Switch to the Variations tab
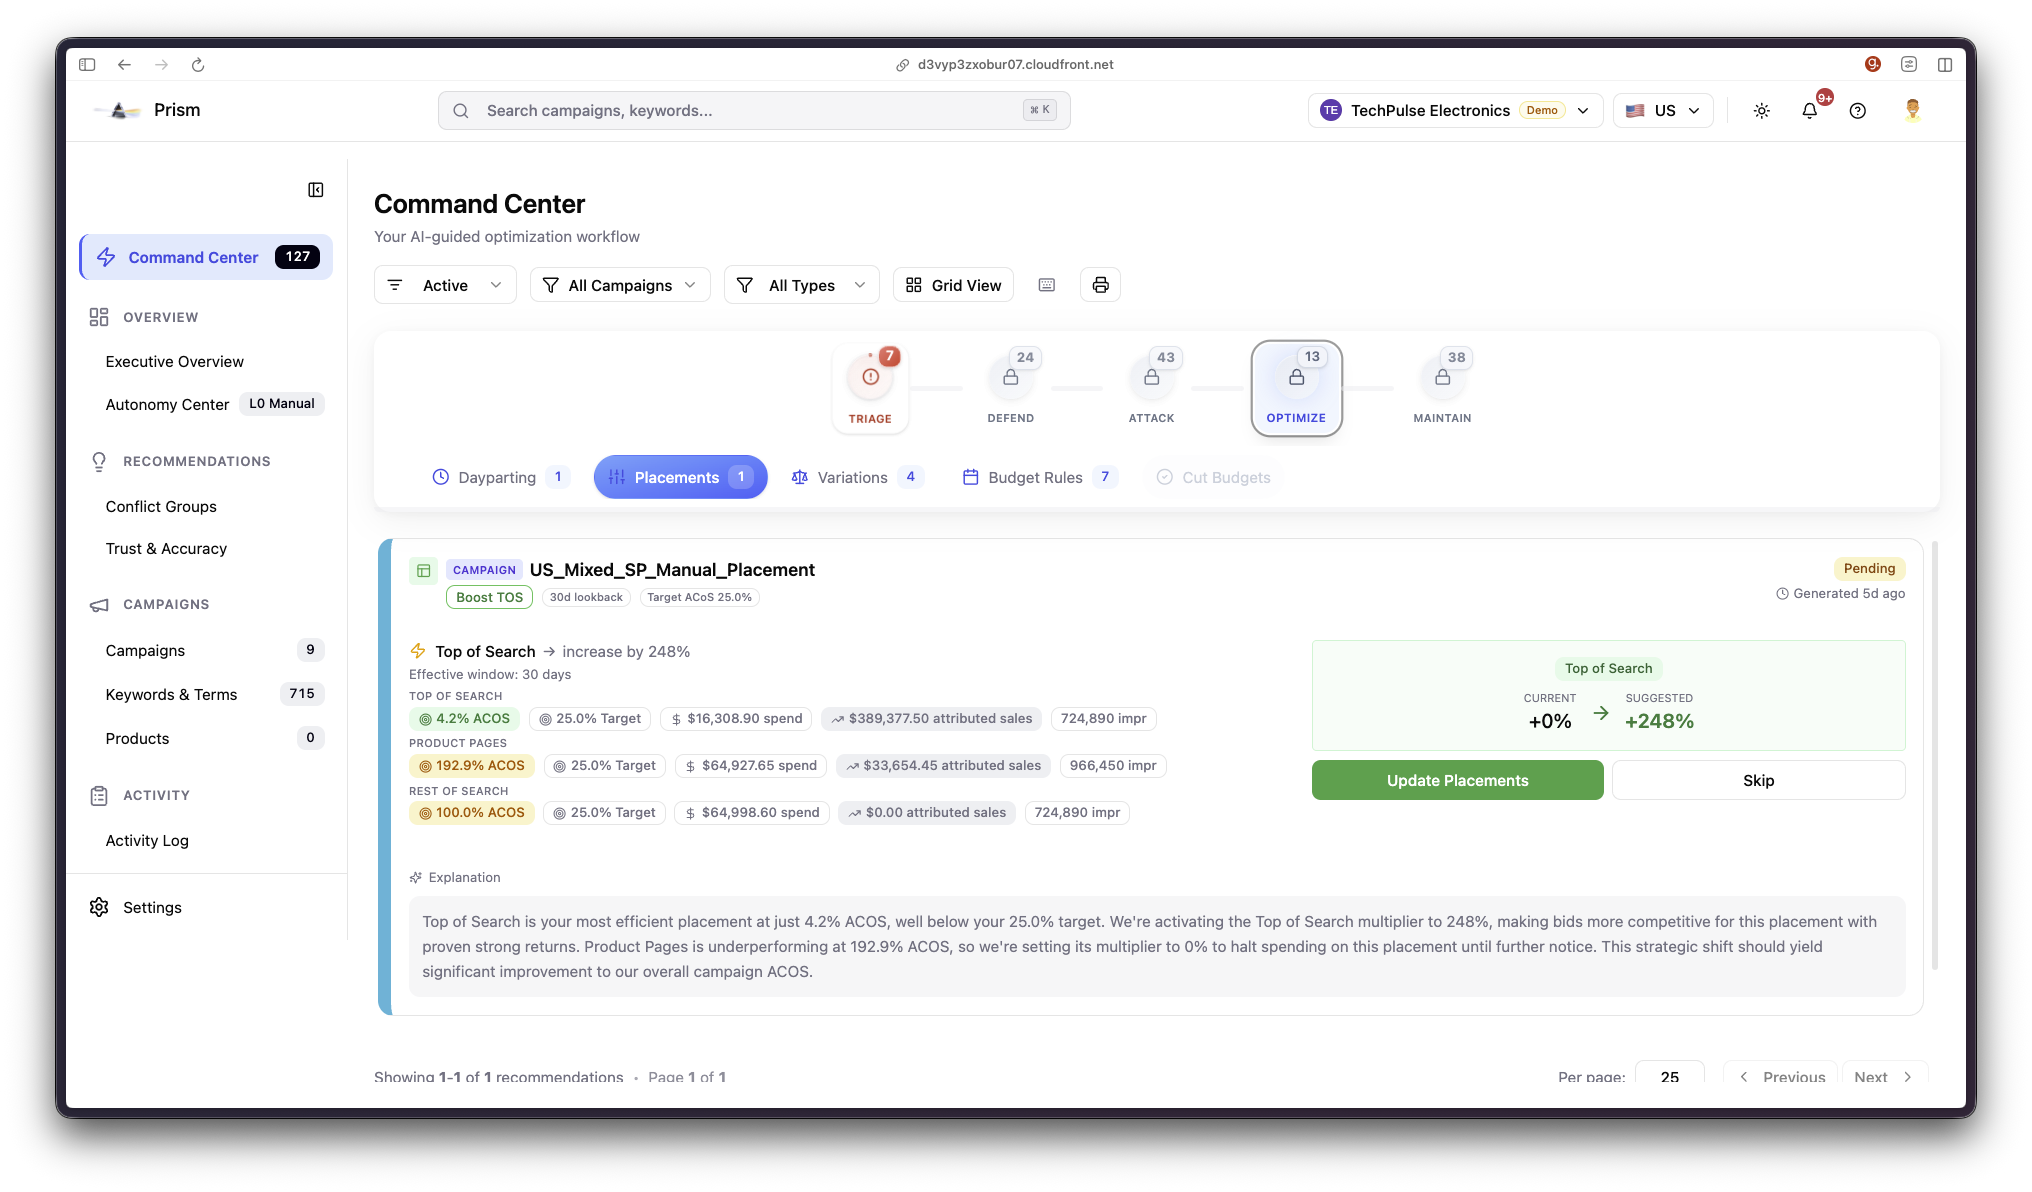 pos(856,477)
